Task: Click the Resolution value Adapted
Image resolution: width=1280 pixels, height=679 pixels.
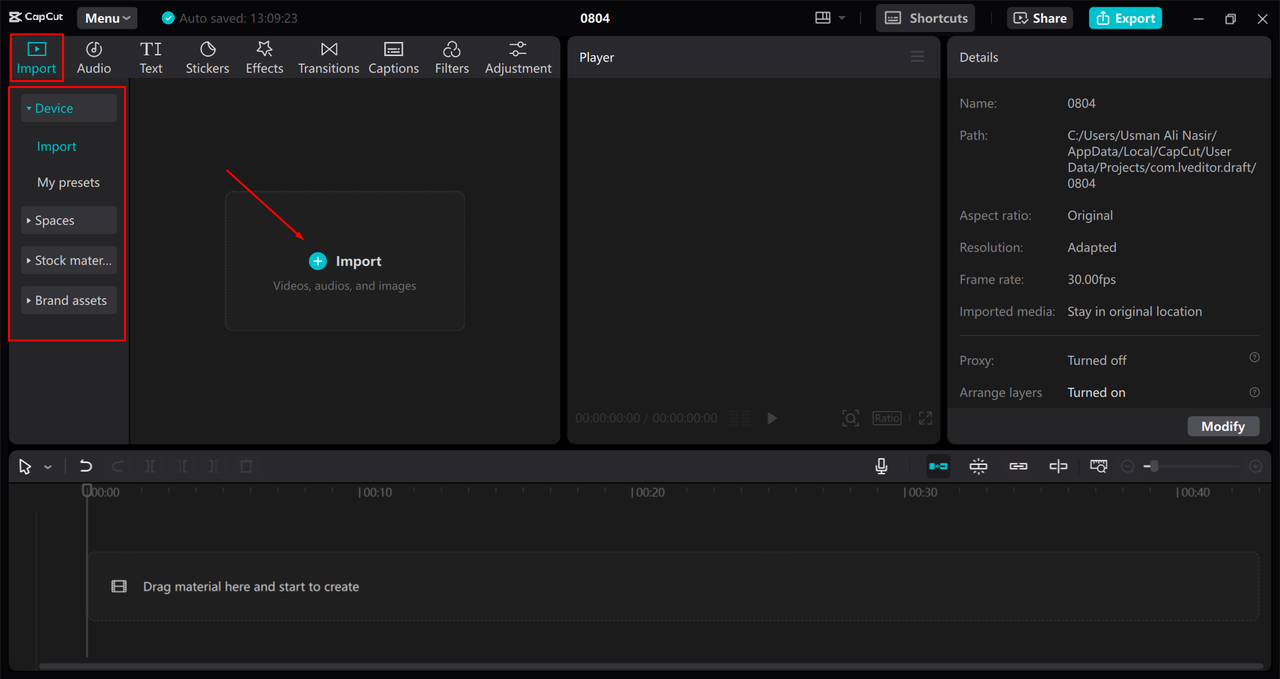Action: pos(1092,247)
